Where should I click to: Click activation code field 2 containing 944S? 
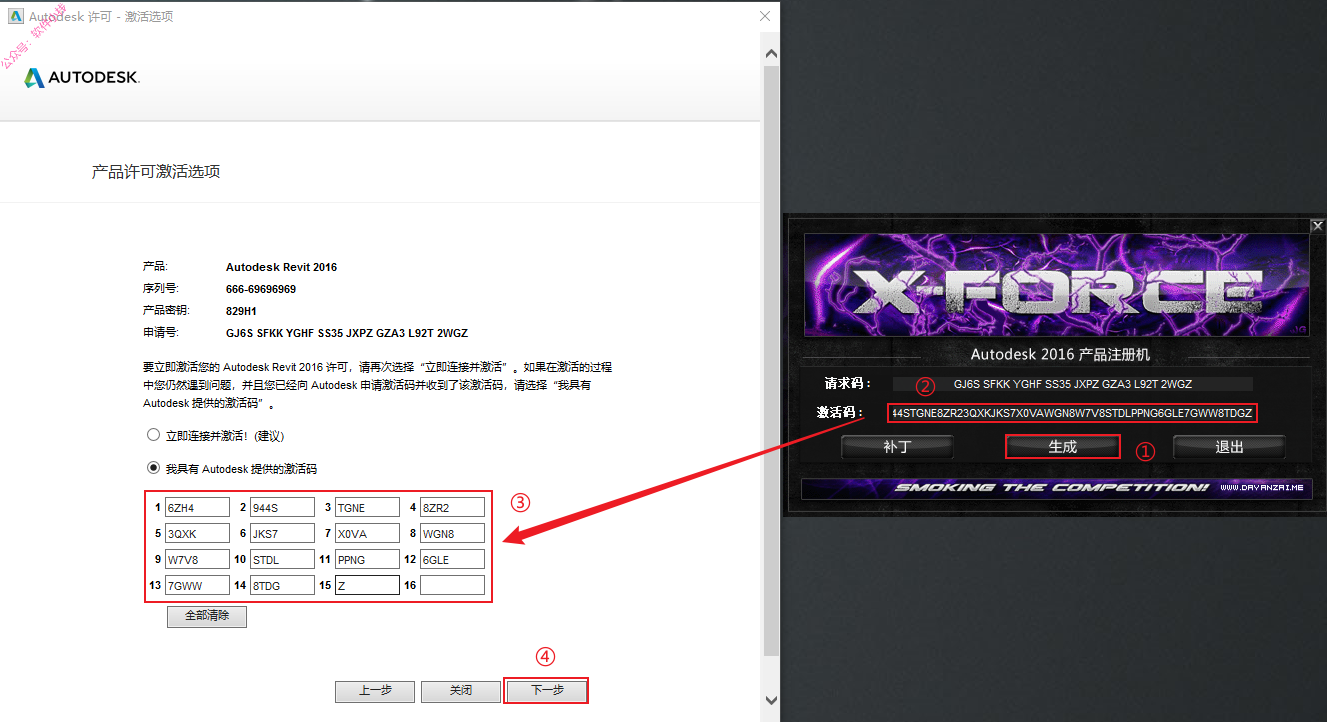pos(282,507)
